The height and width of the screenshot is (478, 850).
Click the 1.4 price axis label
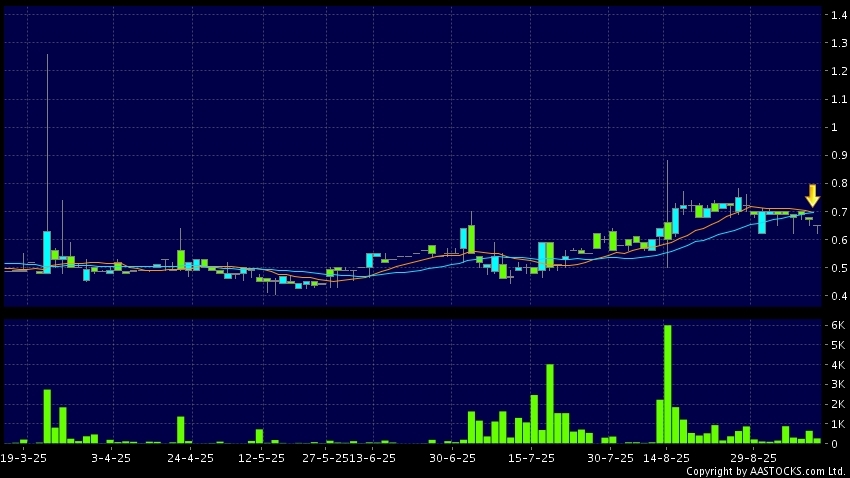tap(839, 15)
